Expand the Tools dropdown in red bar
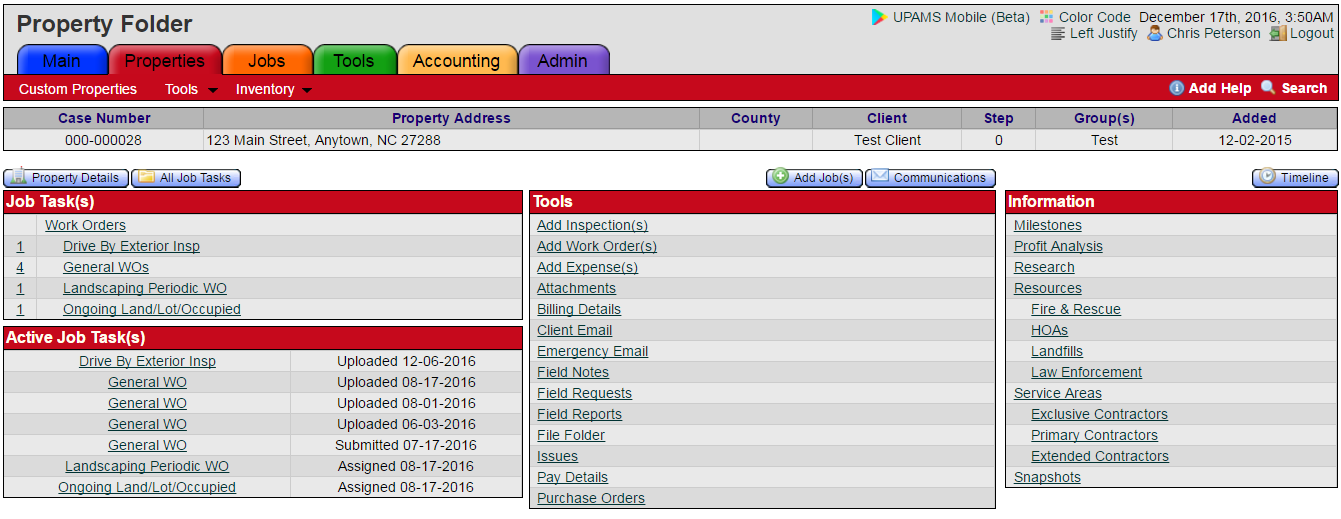This screenshot has width=1341, height=519. pos(191,89)
